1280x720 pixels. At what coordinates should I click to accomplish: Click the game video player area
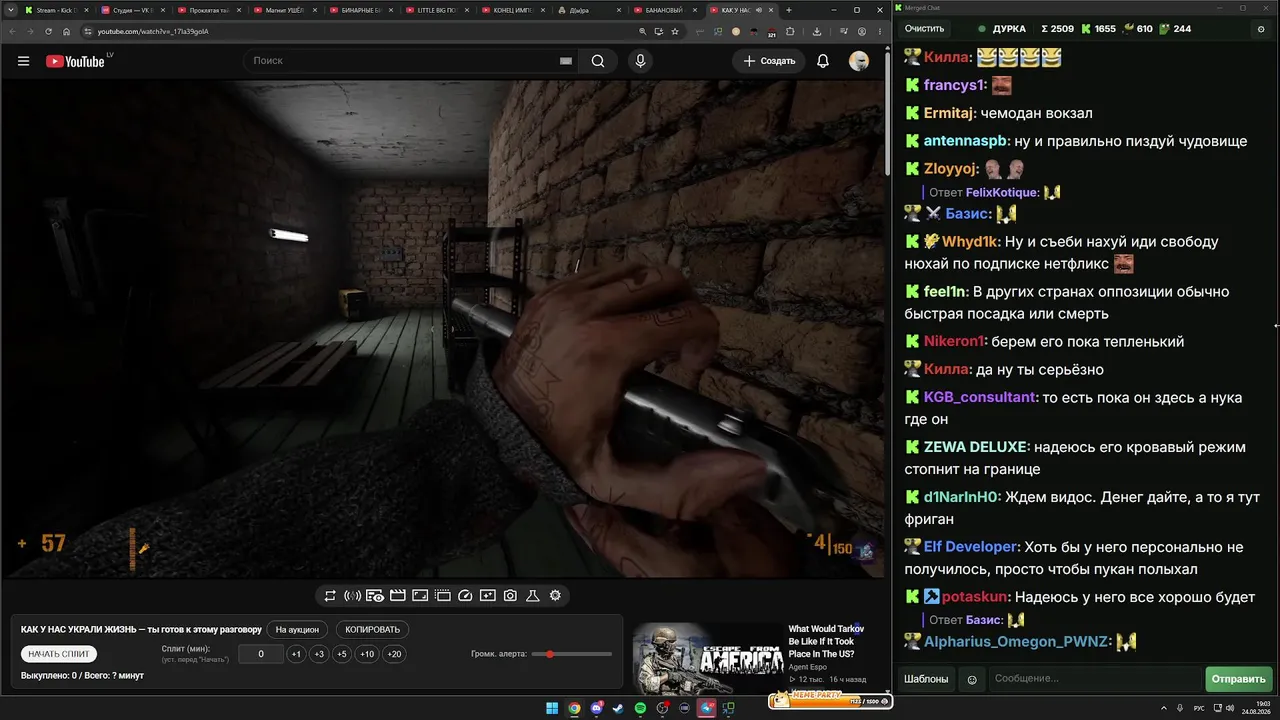[443, 329]
